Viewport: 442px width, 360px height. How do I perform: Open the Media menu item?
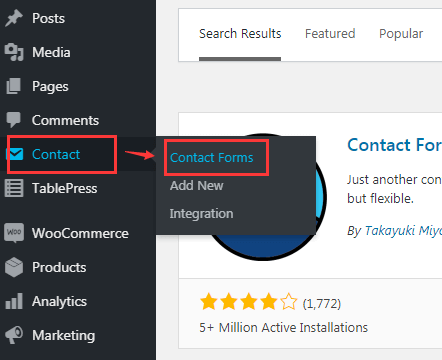point(51,52)
